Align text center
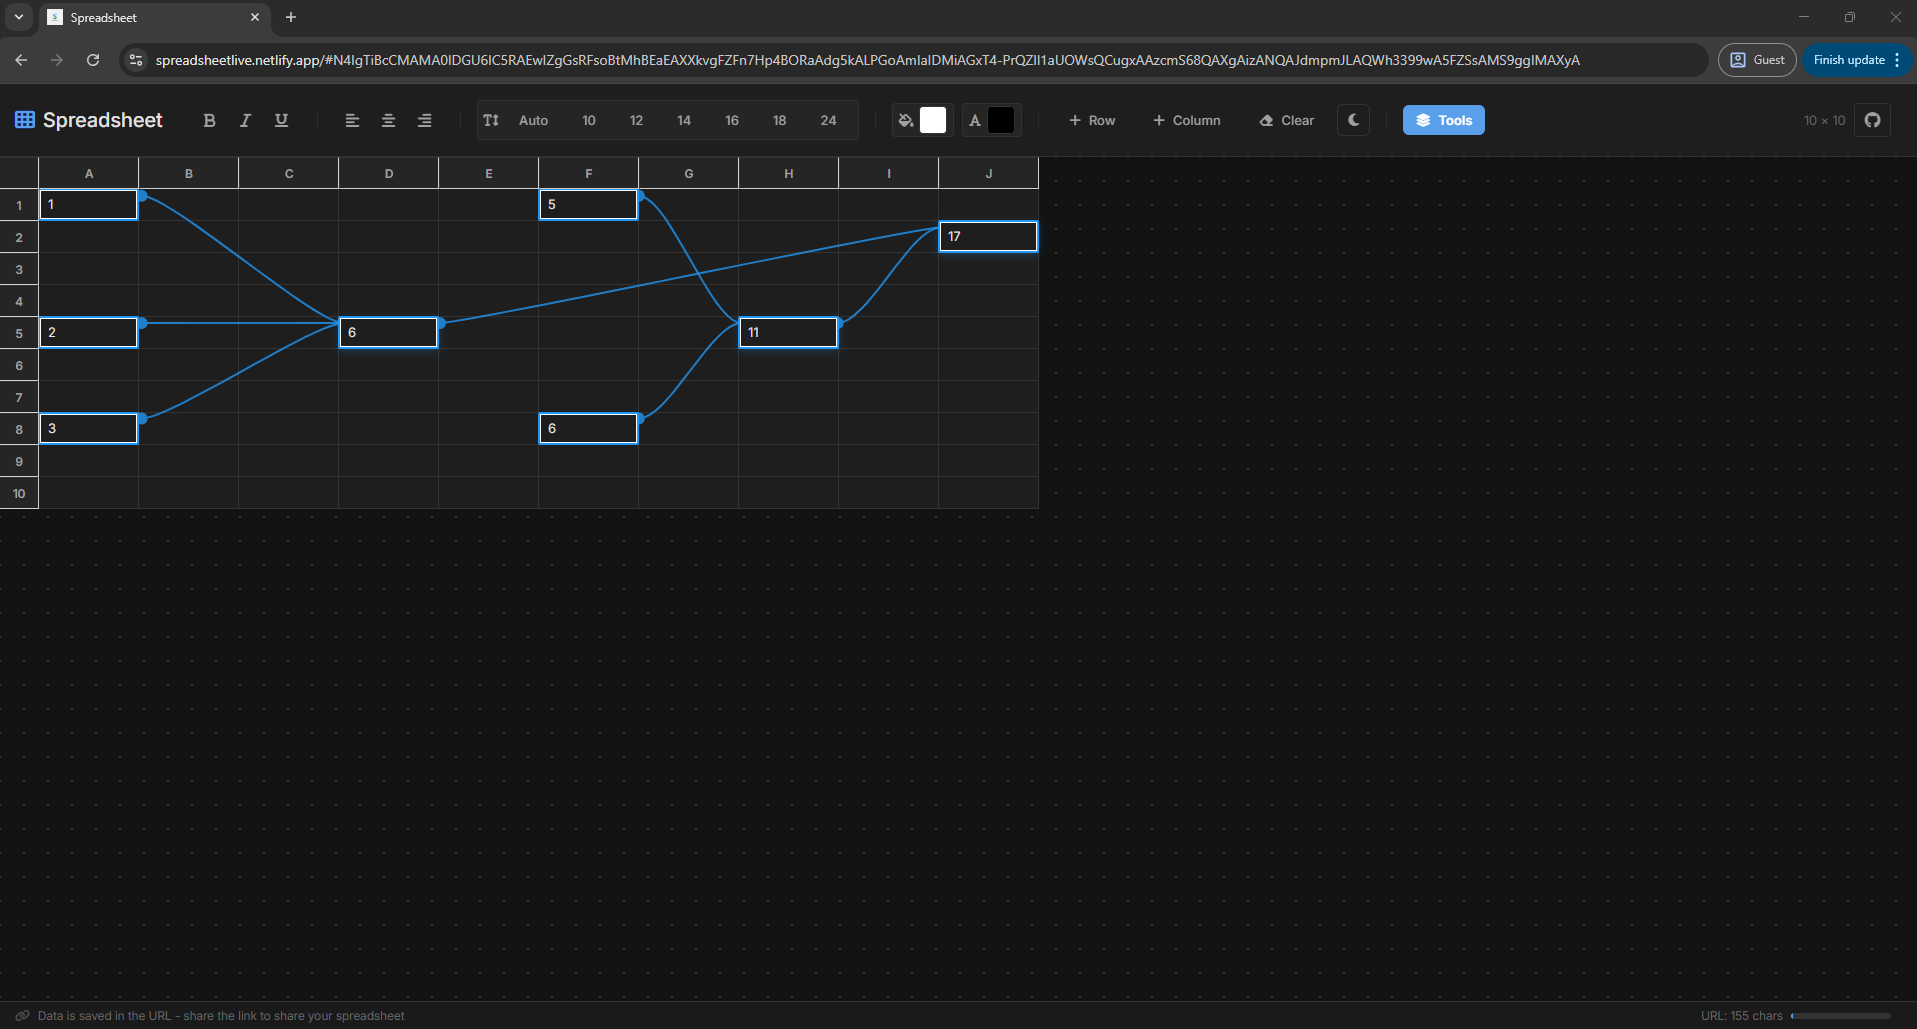The height and width of the screenshot is (1029, 1917). (x=388, y=120)
